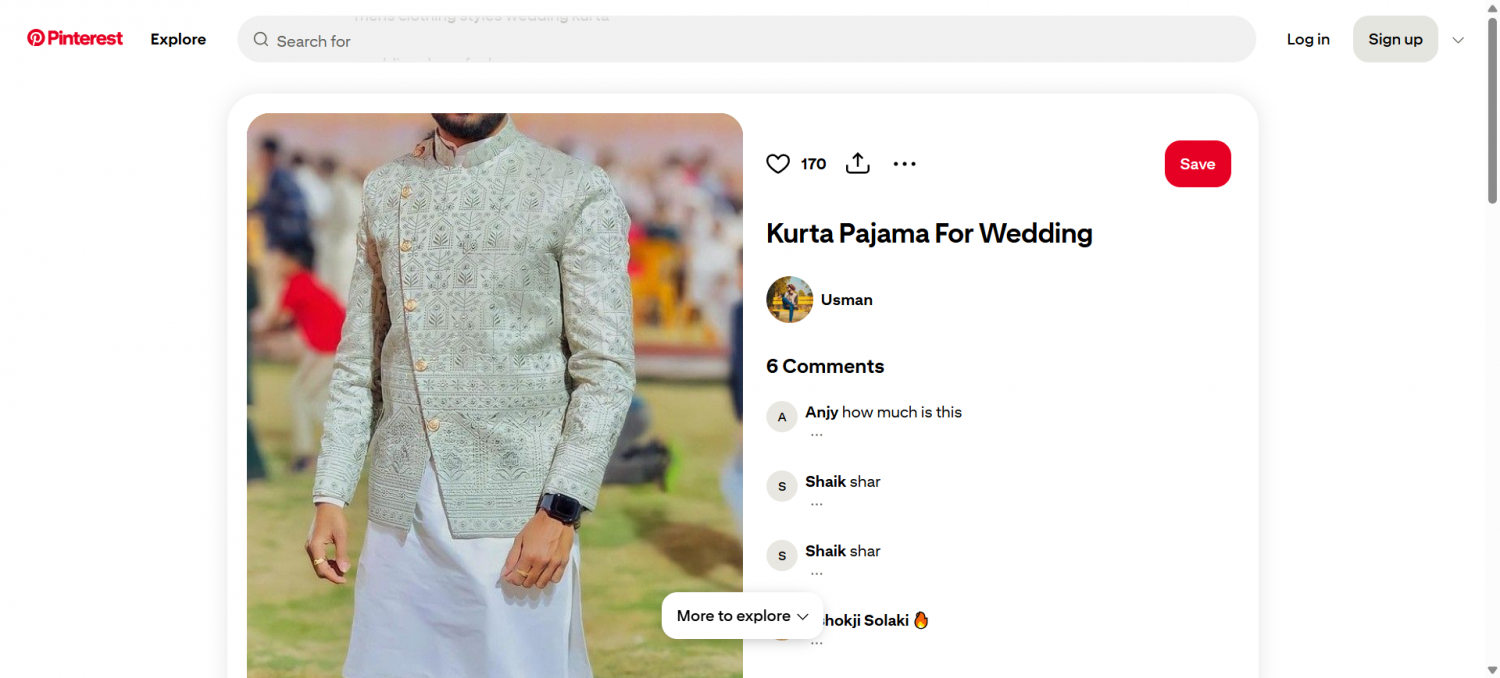Click the share upload icon
This screenshot has height=678, width=1500.
tap(858, 164)
